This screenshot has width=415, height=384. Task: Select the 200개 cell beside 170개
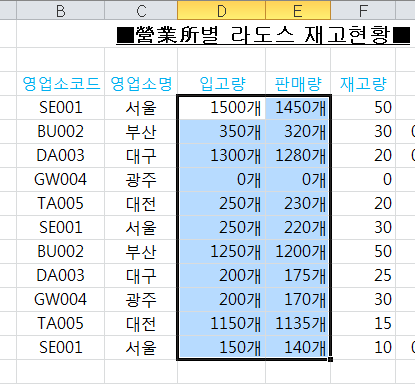221,299
